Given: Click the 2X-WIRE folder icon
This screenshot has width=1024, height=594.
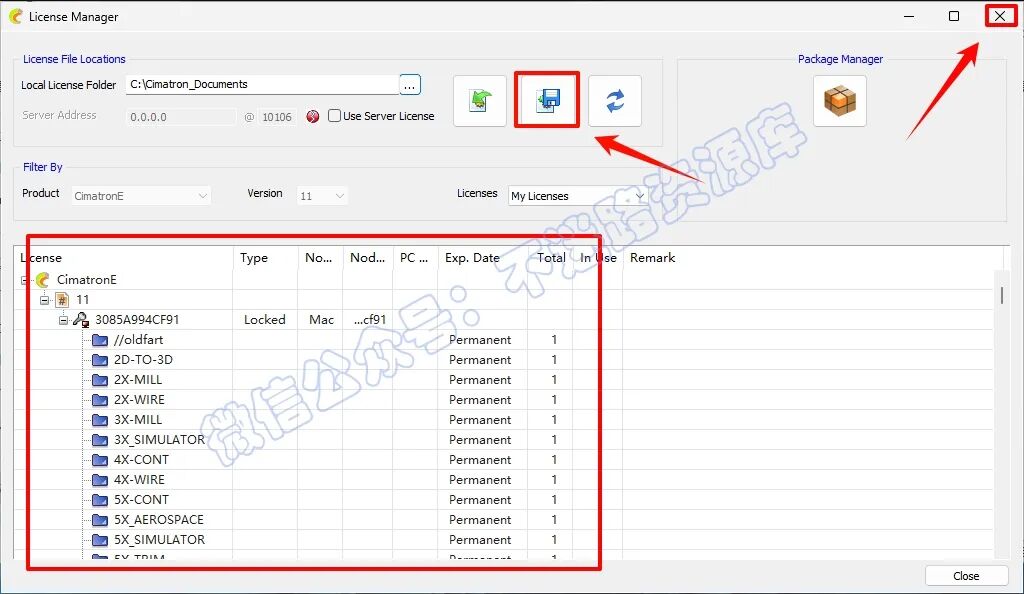Looking at the screenshot, I should 100,399.
